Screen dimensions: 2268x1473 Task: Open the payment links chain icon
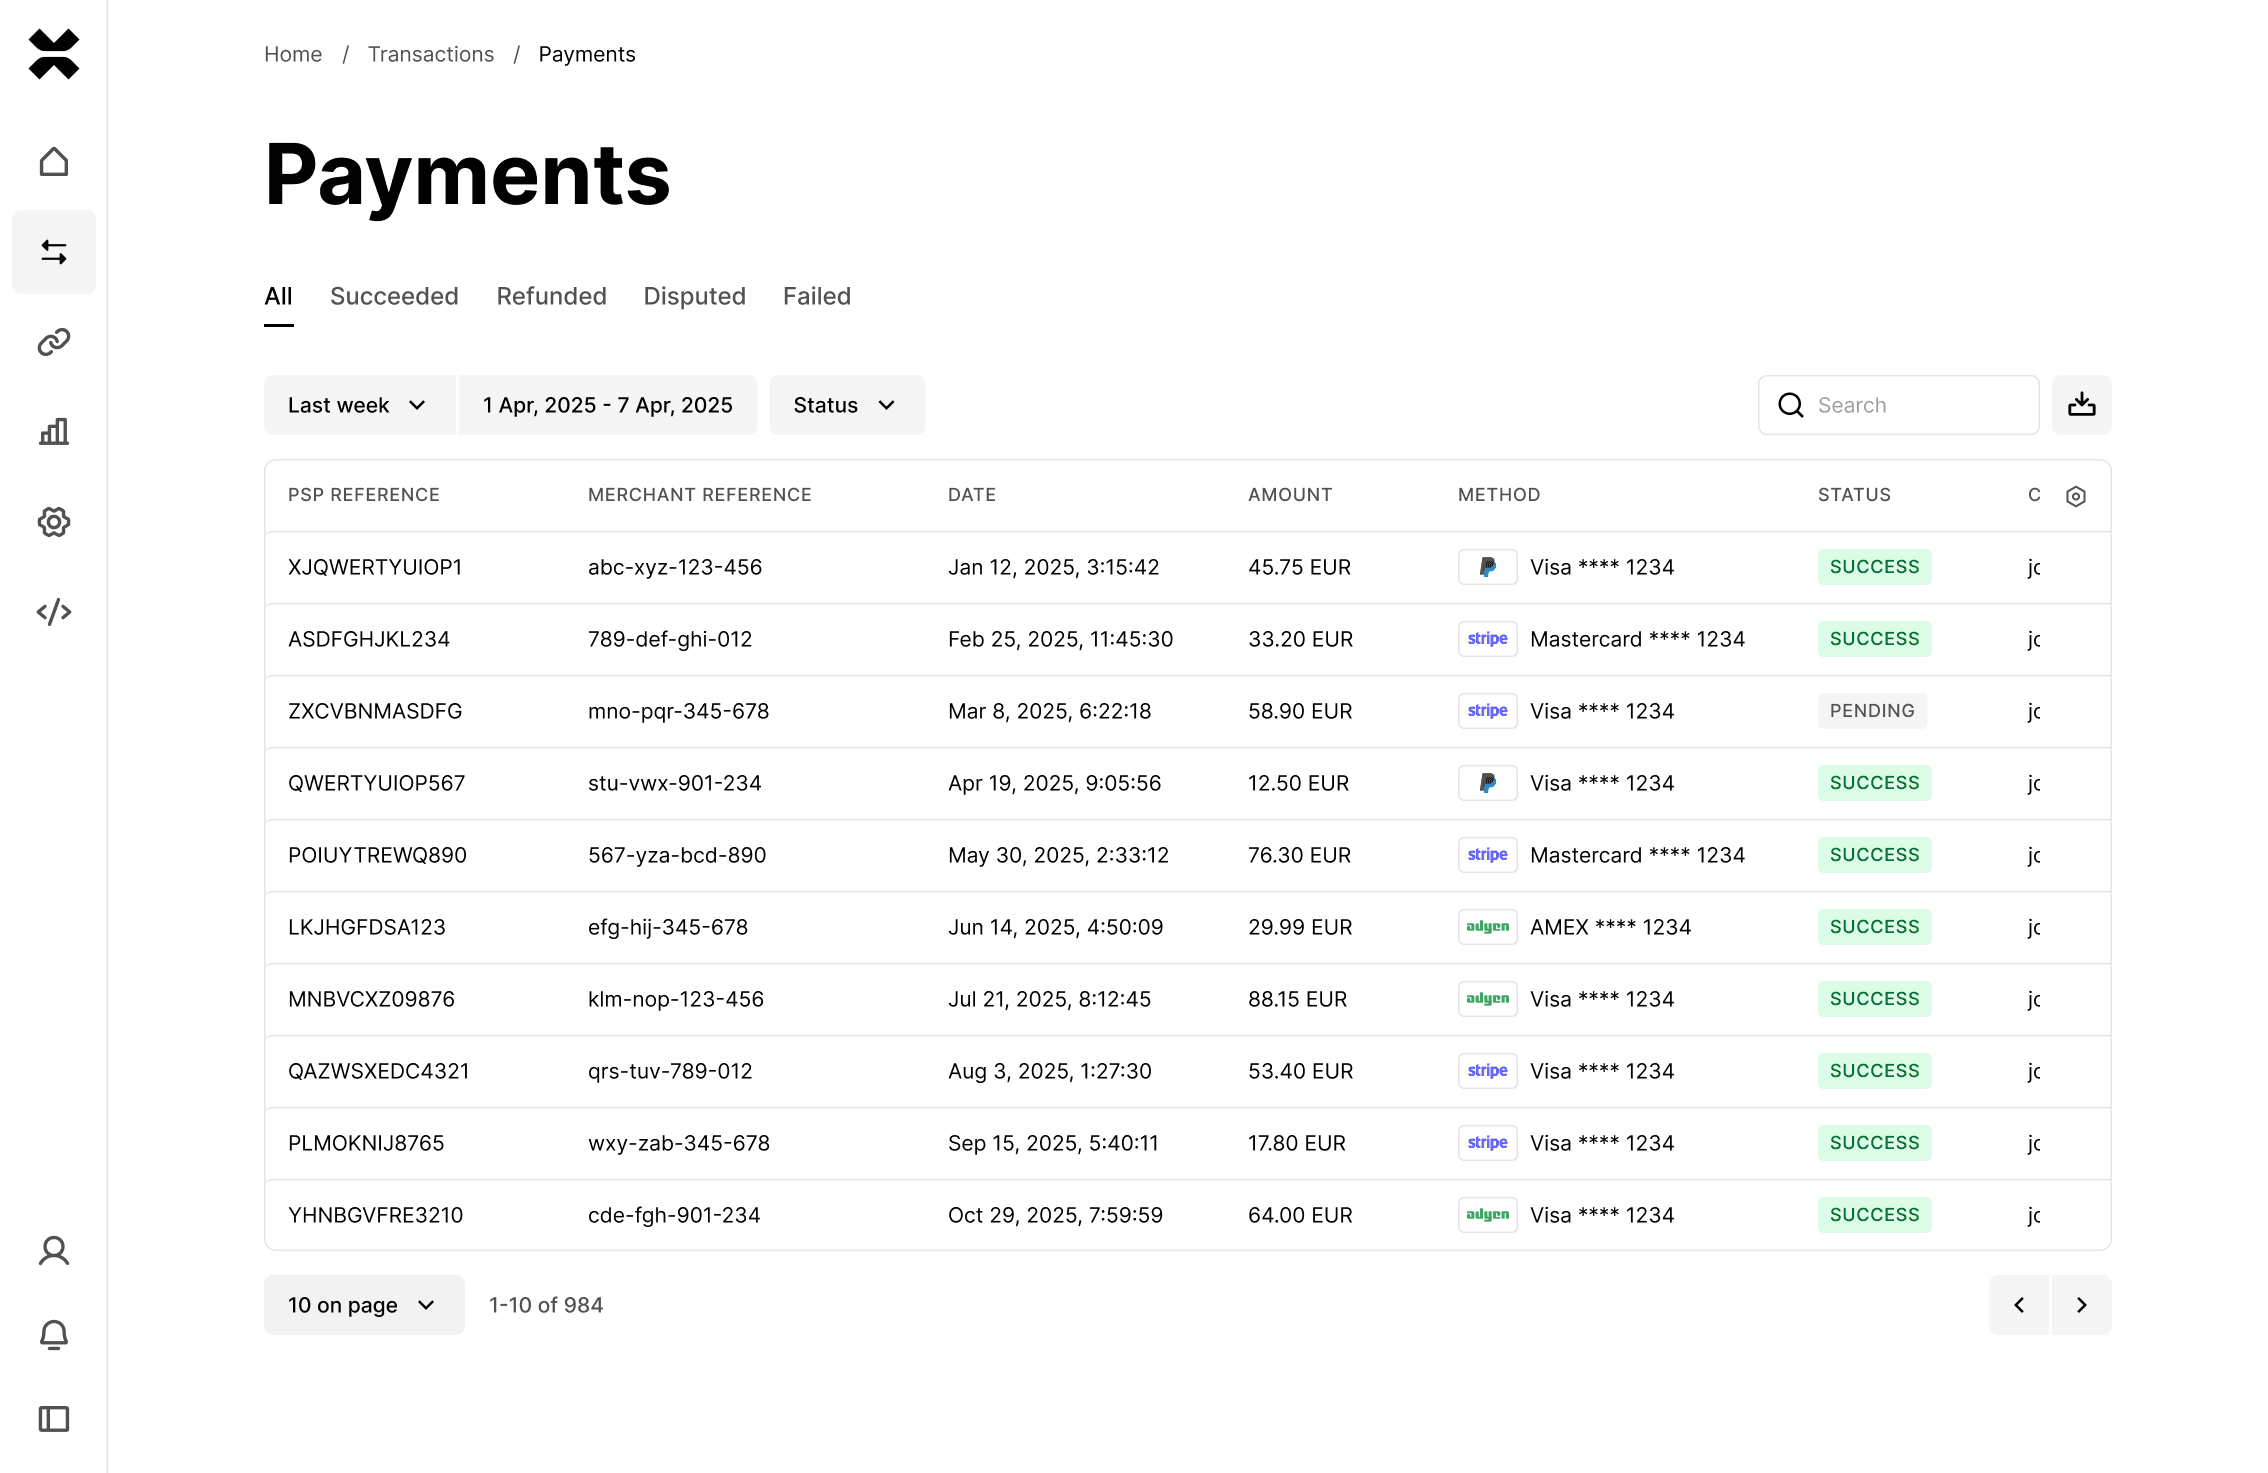54,342
